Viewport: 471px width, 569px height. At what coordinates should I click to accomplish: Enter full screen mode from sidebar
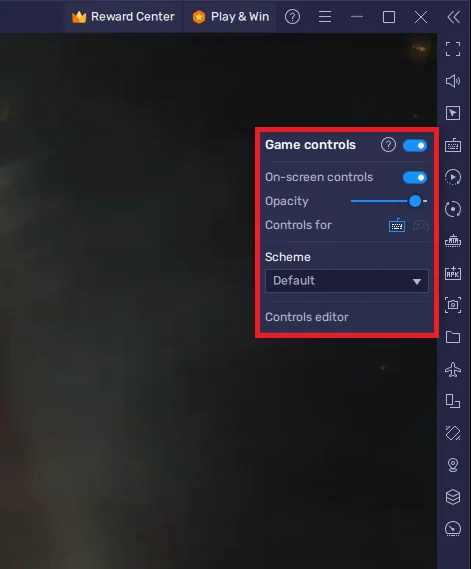453,49
